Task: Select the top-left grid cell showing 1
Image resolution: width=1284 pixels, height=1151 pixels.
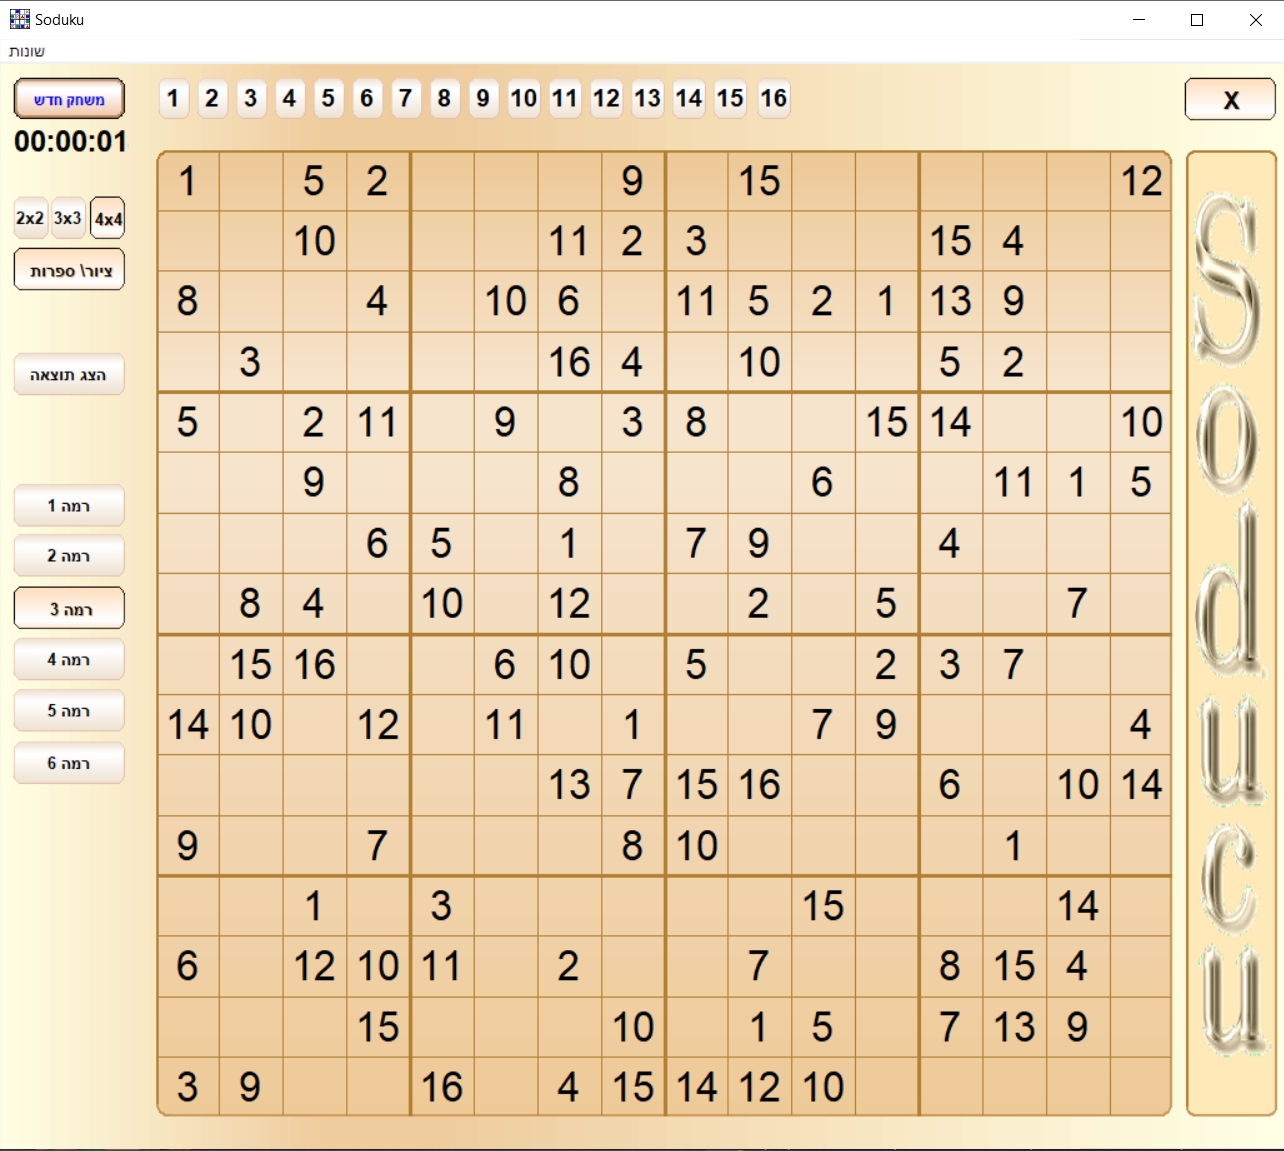Action: pyautogui.click(x=188, y=182)
